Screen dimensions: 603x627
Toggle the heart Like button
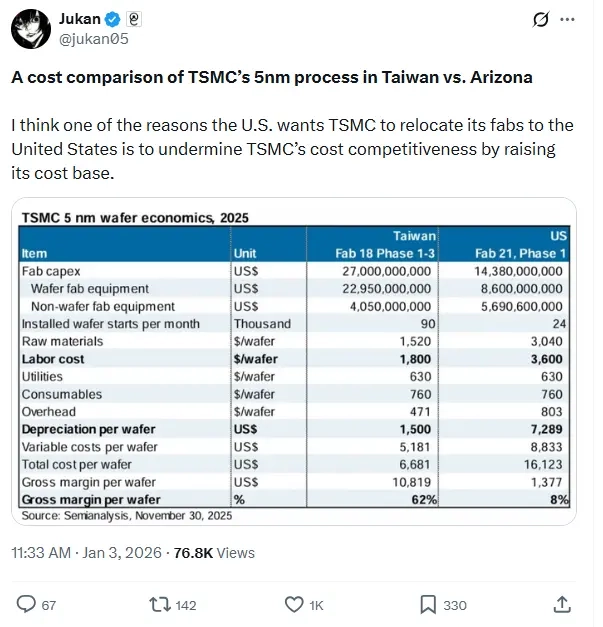[294, 604]
